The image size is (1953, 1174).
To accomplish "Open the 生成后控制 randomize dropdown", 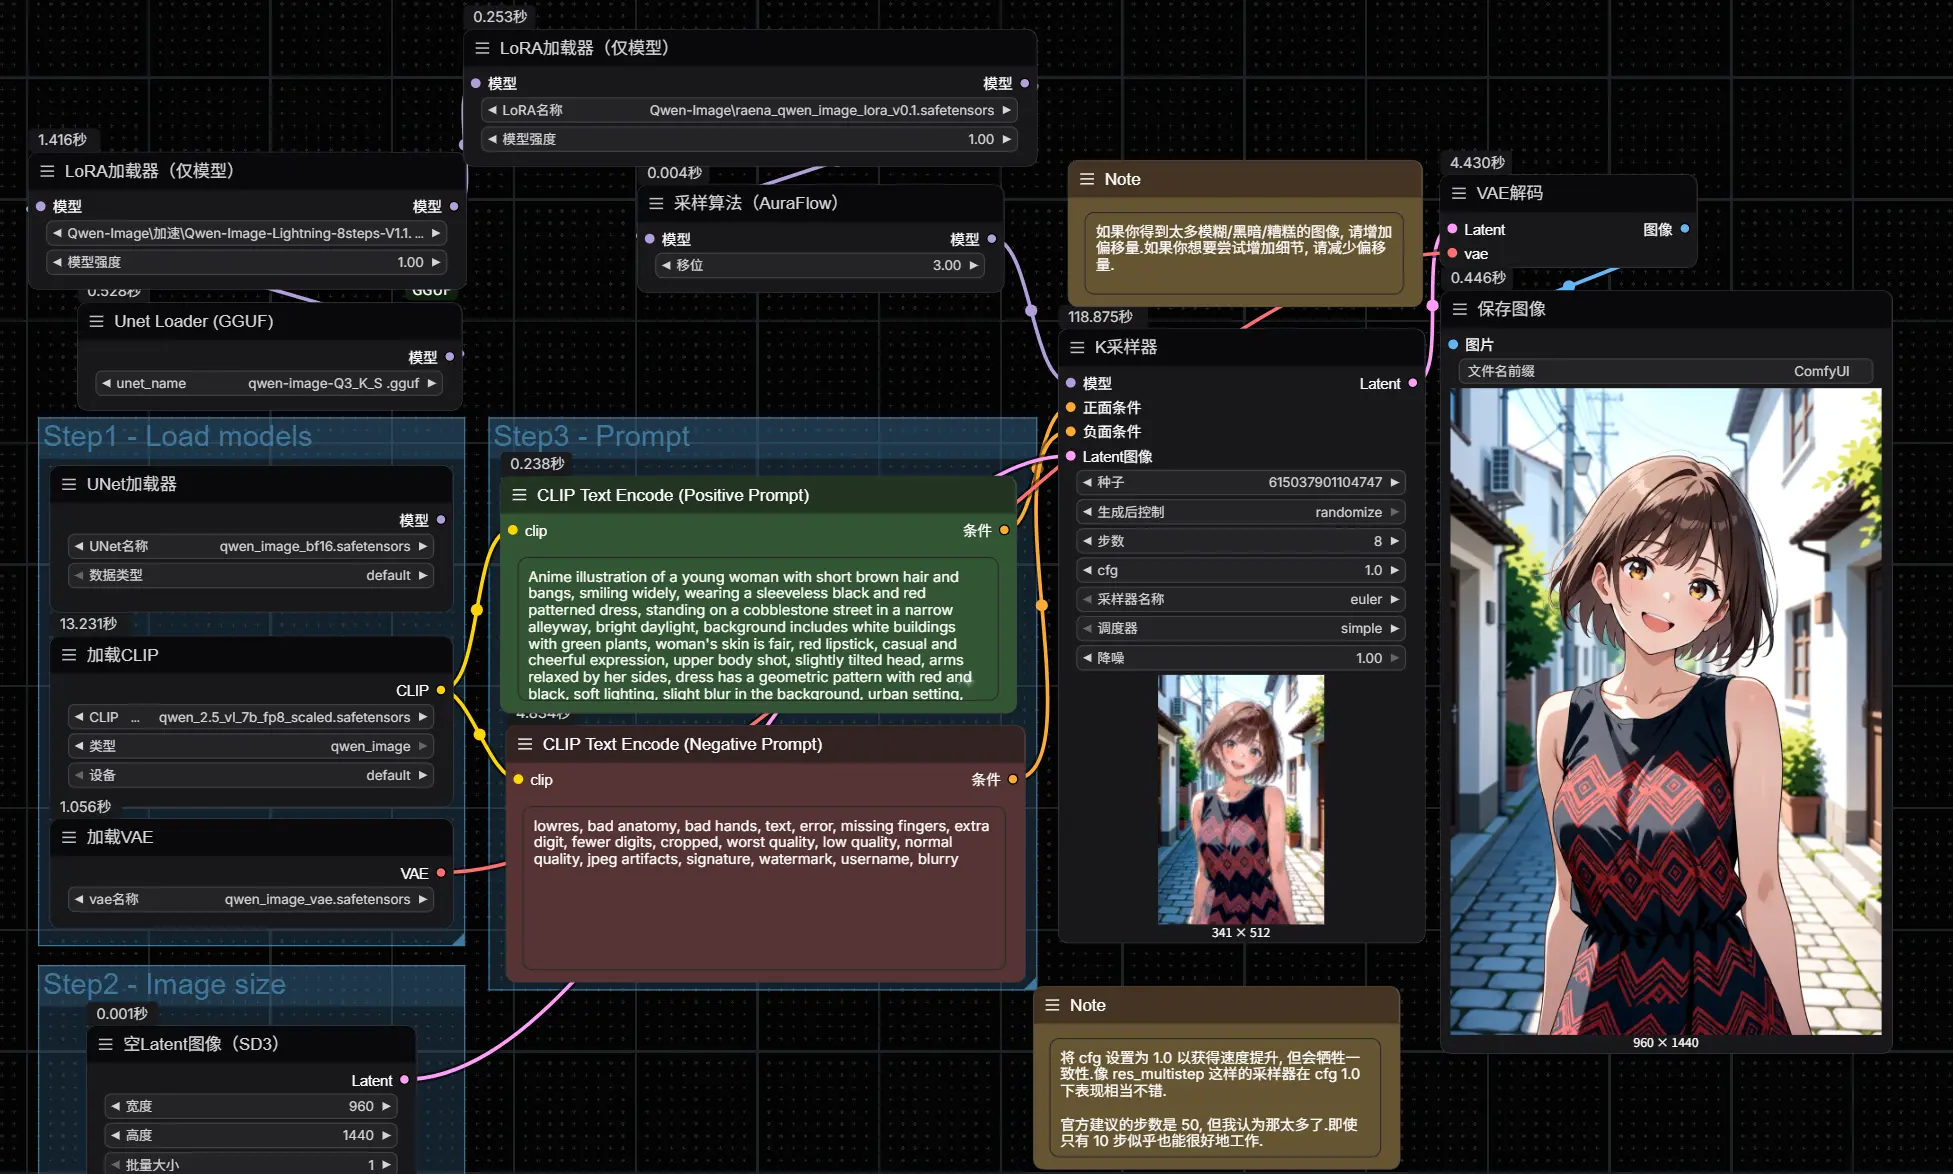I will (x=1240, y=512).
